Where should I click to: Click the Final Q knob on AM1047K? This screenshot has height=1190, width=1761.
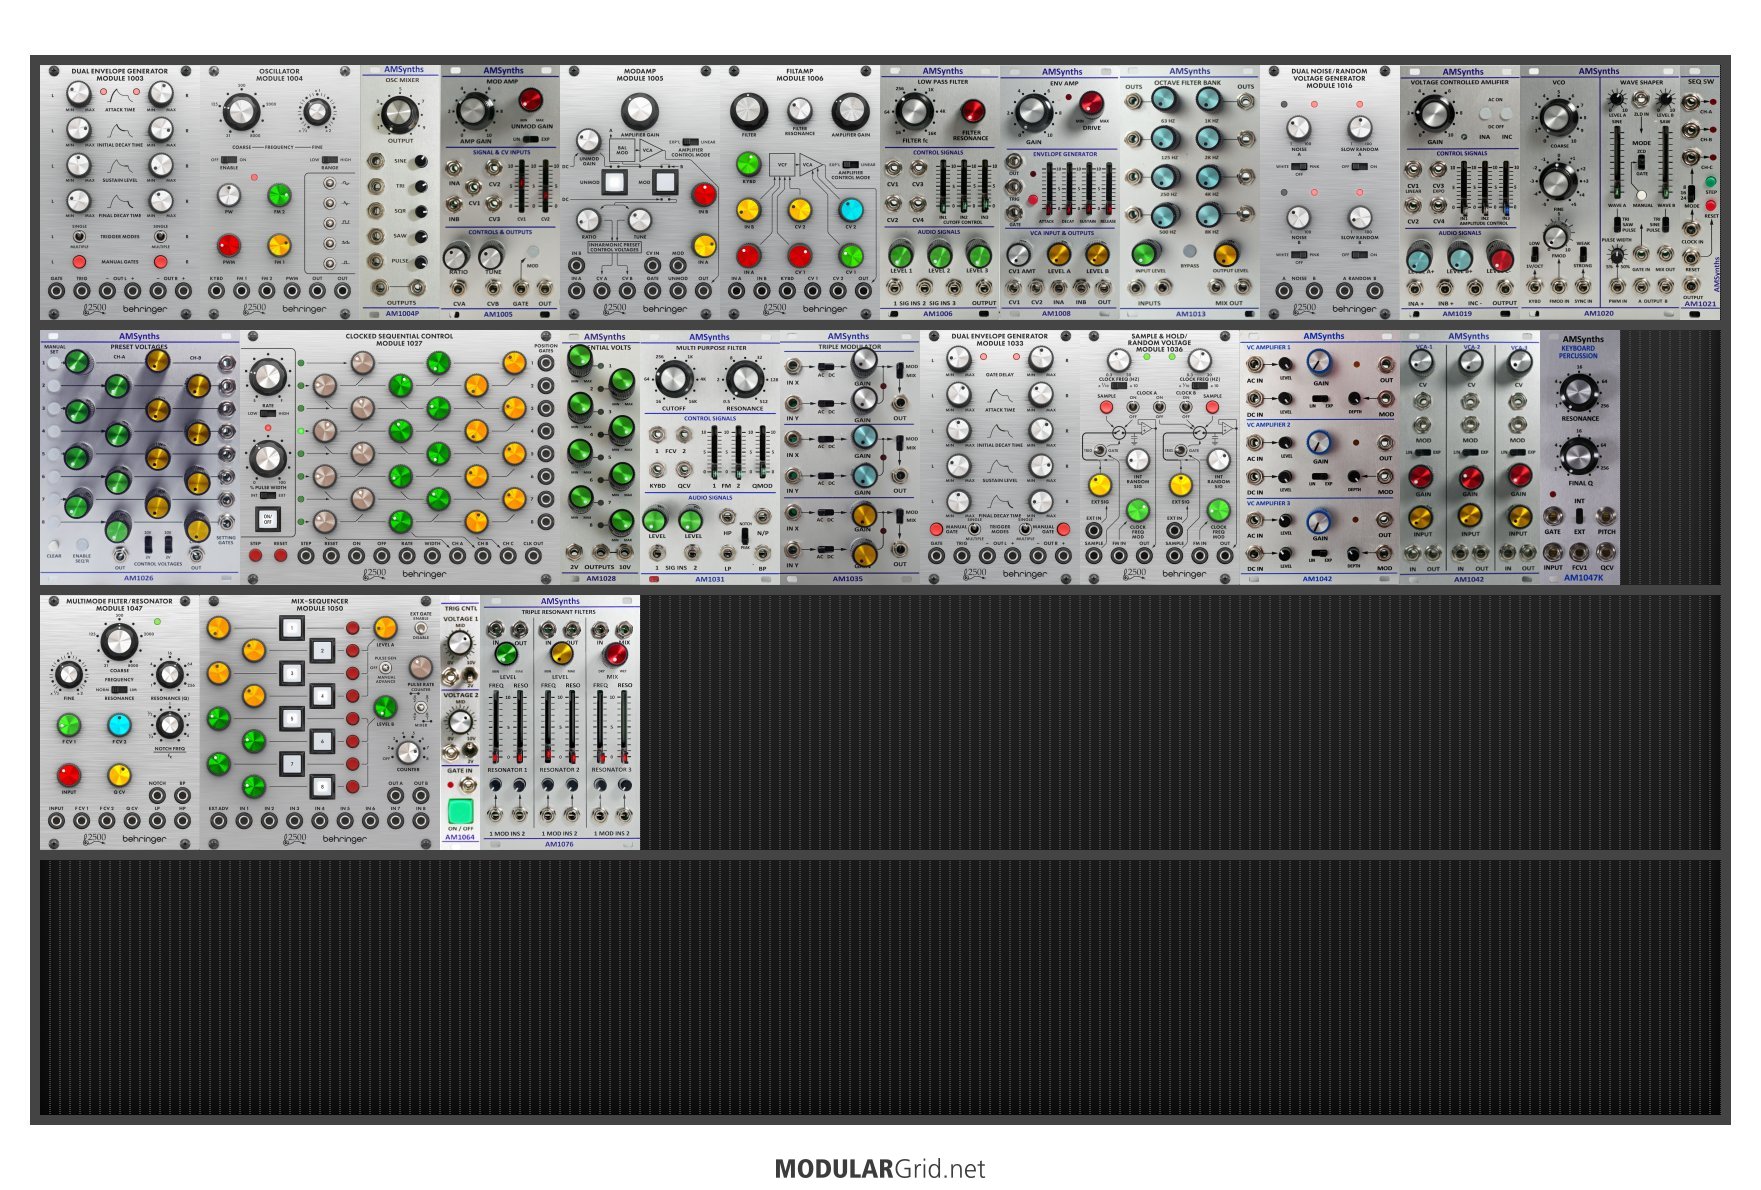coord(1578,456)
